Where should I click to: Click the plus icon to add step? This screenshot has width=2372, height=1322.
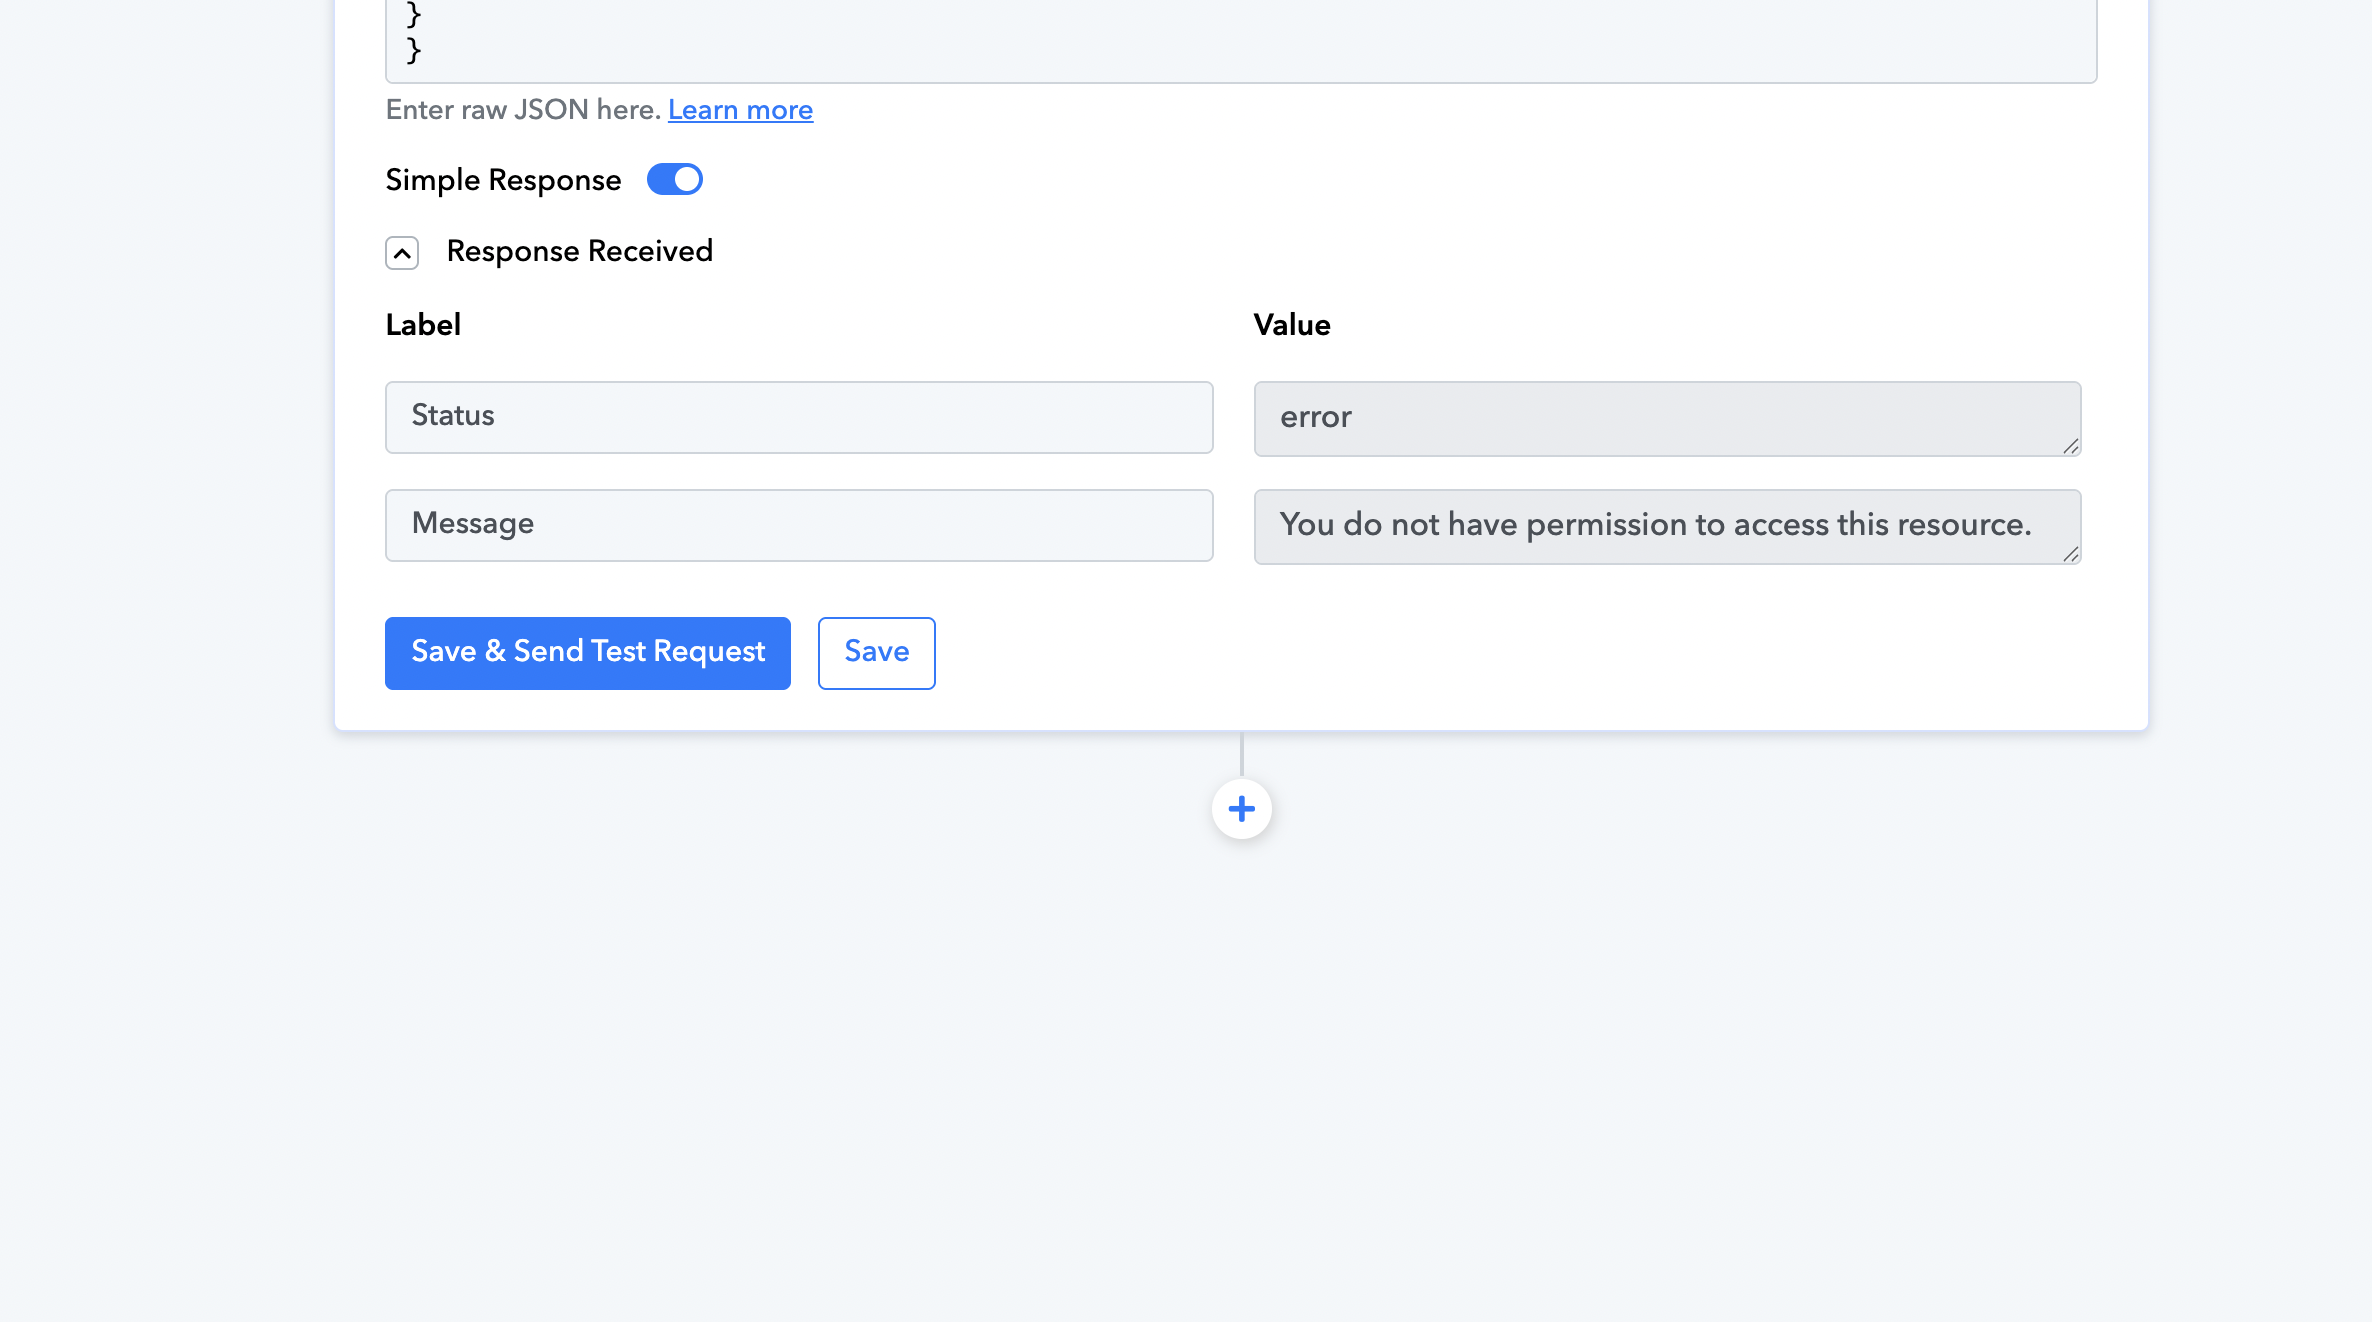tap(1241, 809)
